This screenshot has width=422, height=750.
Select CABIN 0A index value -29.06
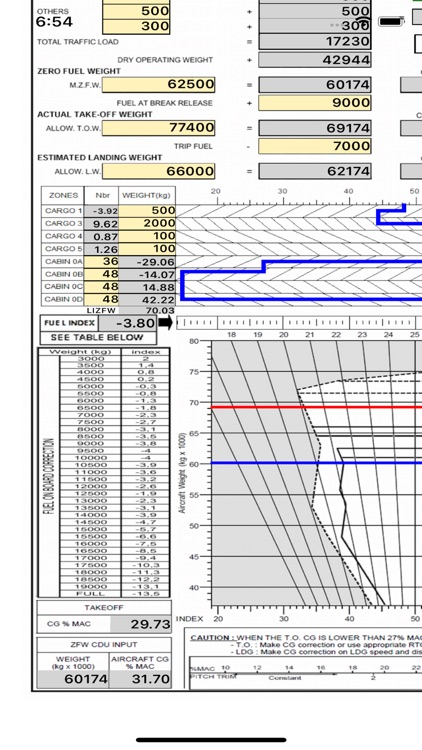pos(147,262)
